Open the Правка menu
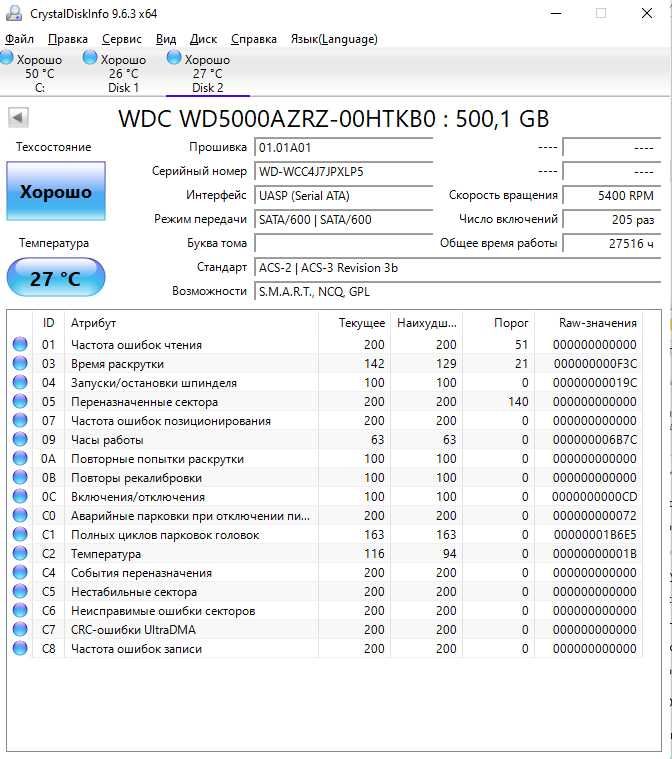Image resolution: width=672 pixels, height=759 pixels. pyautogui.click(x=68, y=39)
